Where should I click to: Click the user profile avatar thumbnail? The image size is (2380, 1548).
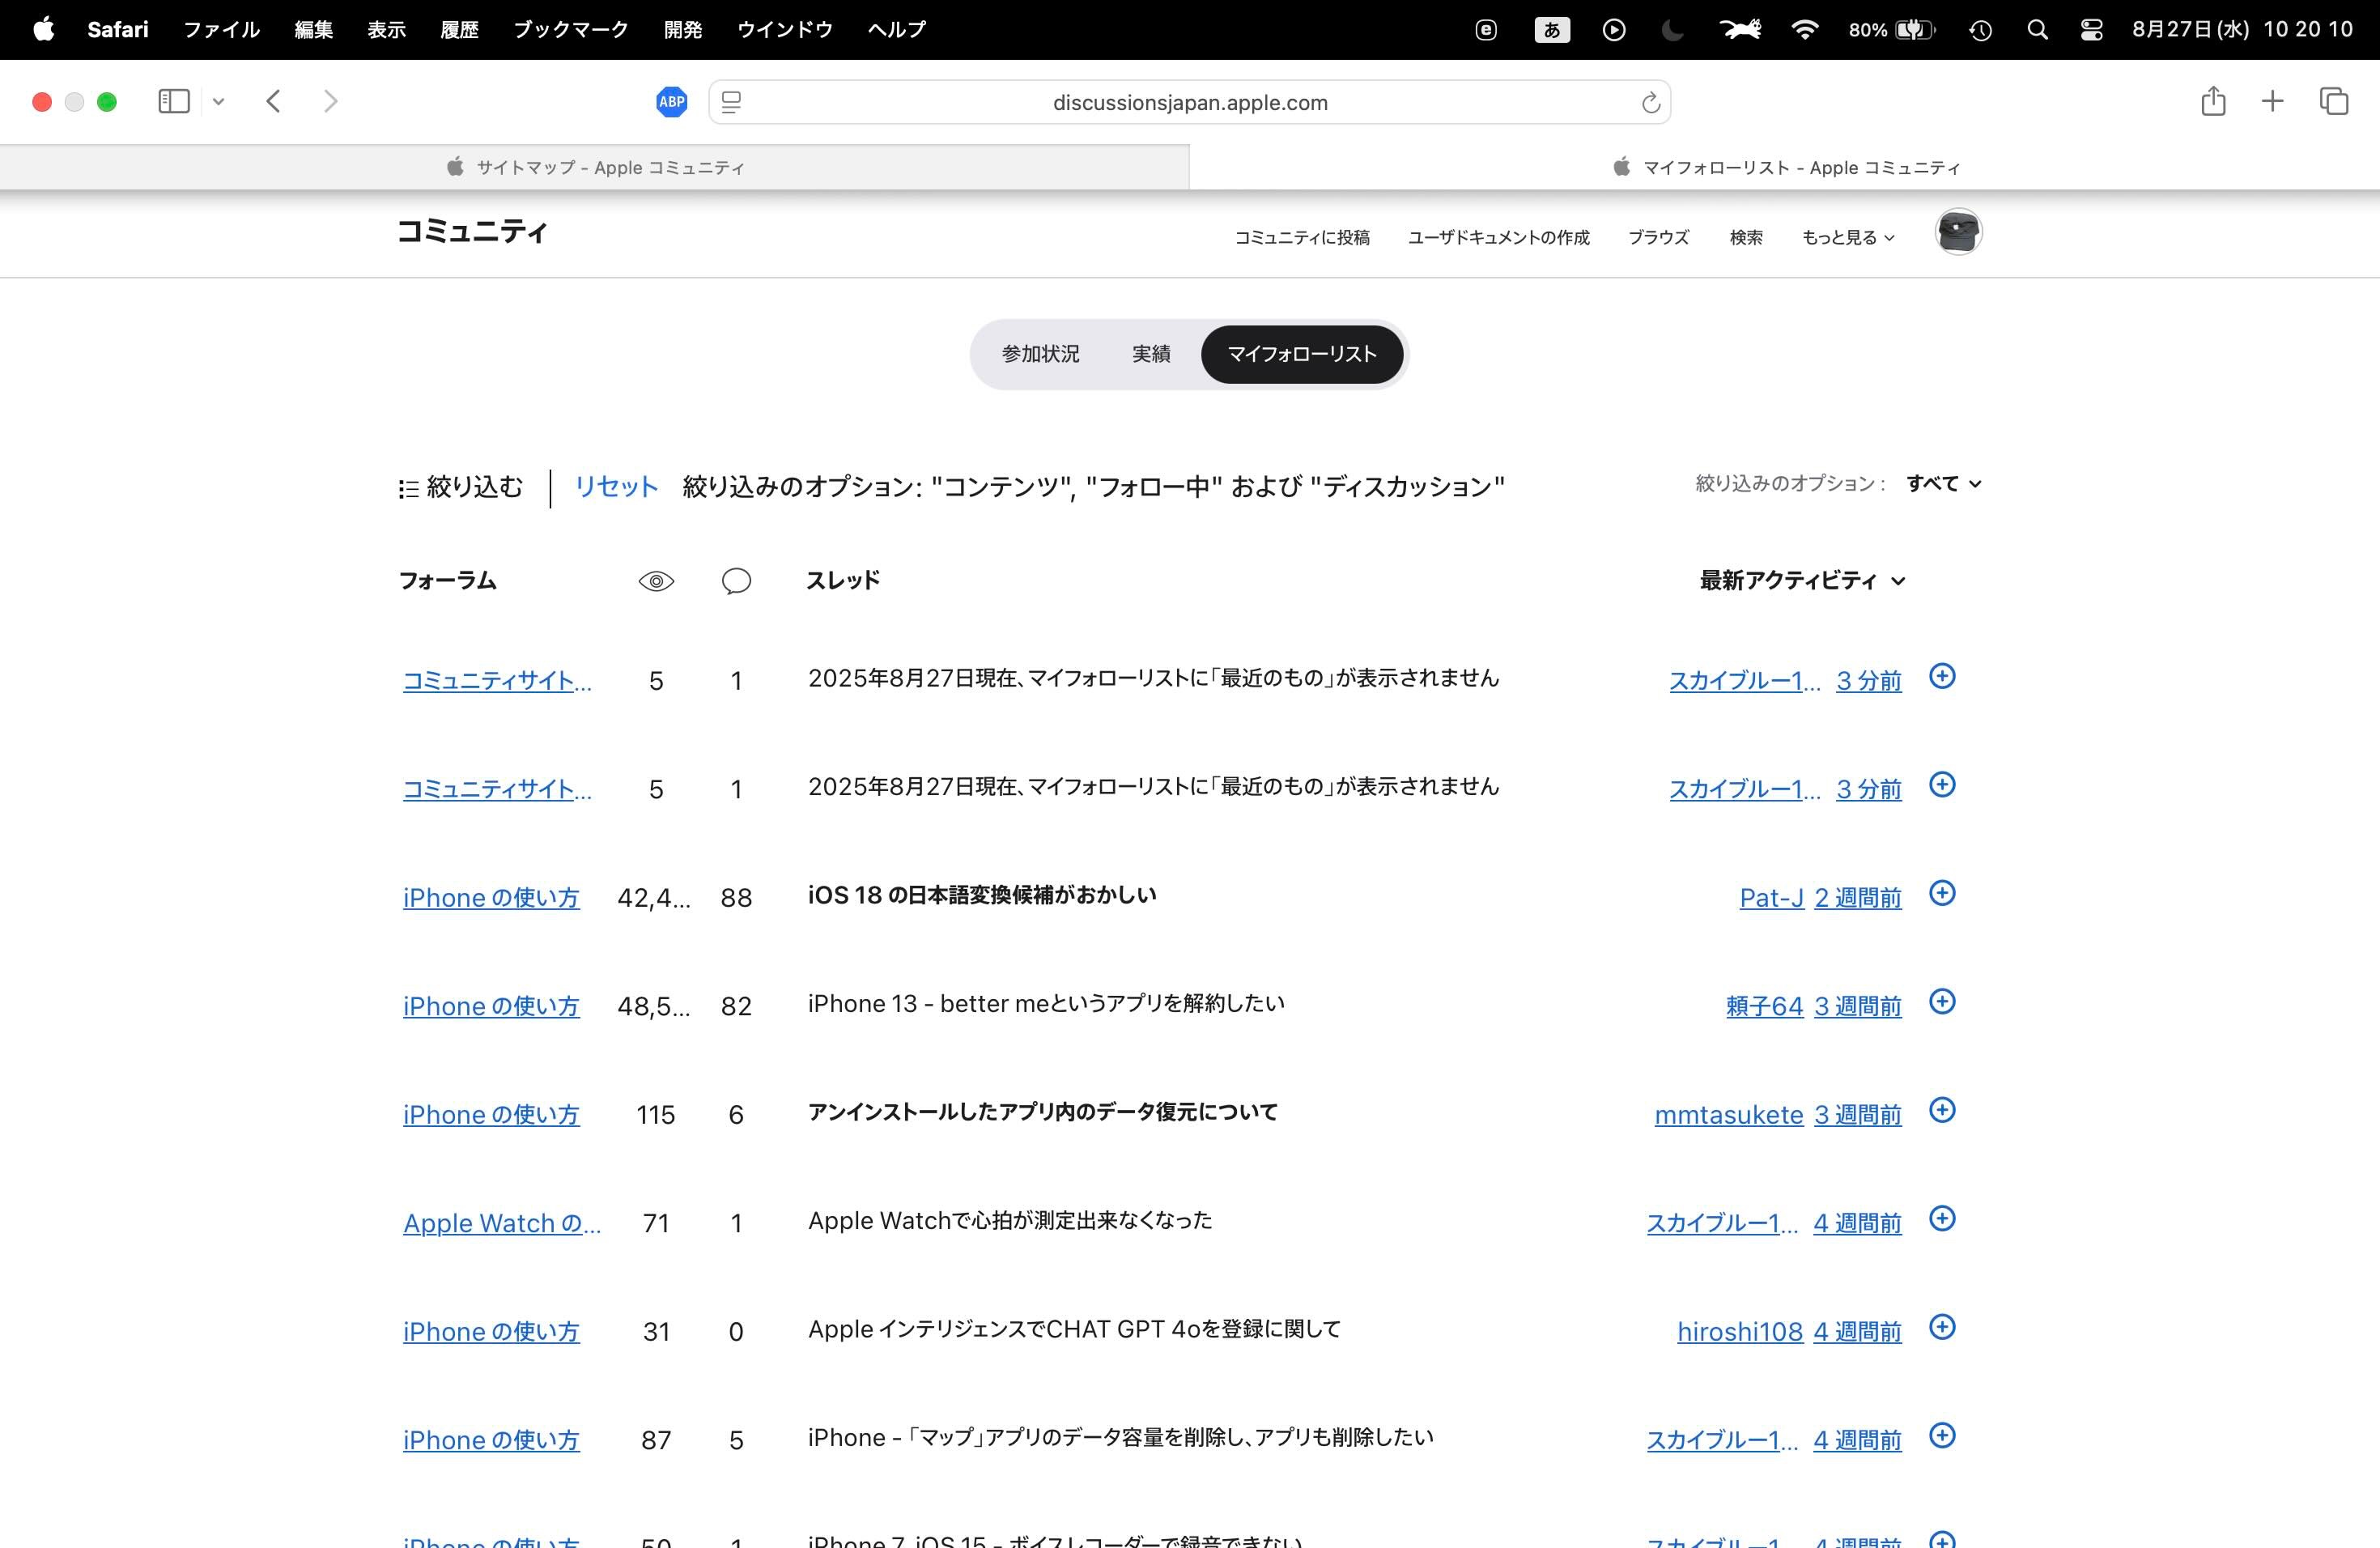pos(1957,232)
